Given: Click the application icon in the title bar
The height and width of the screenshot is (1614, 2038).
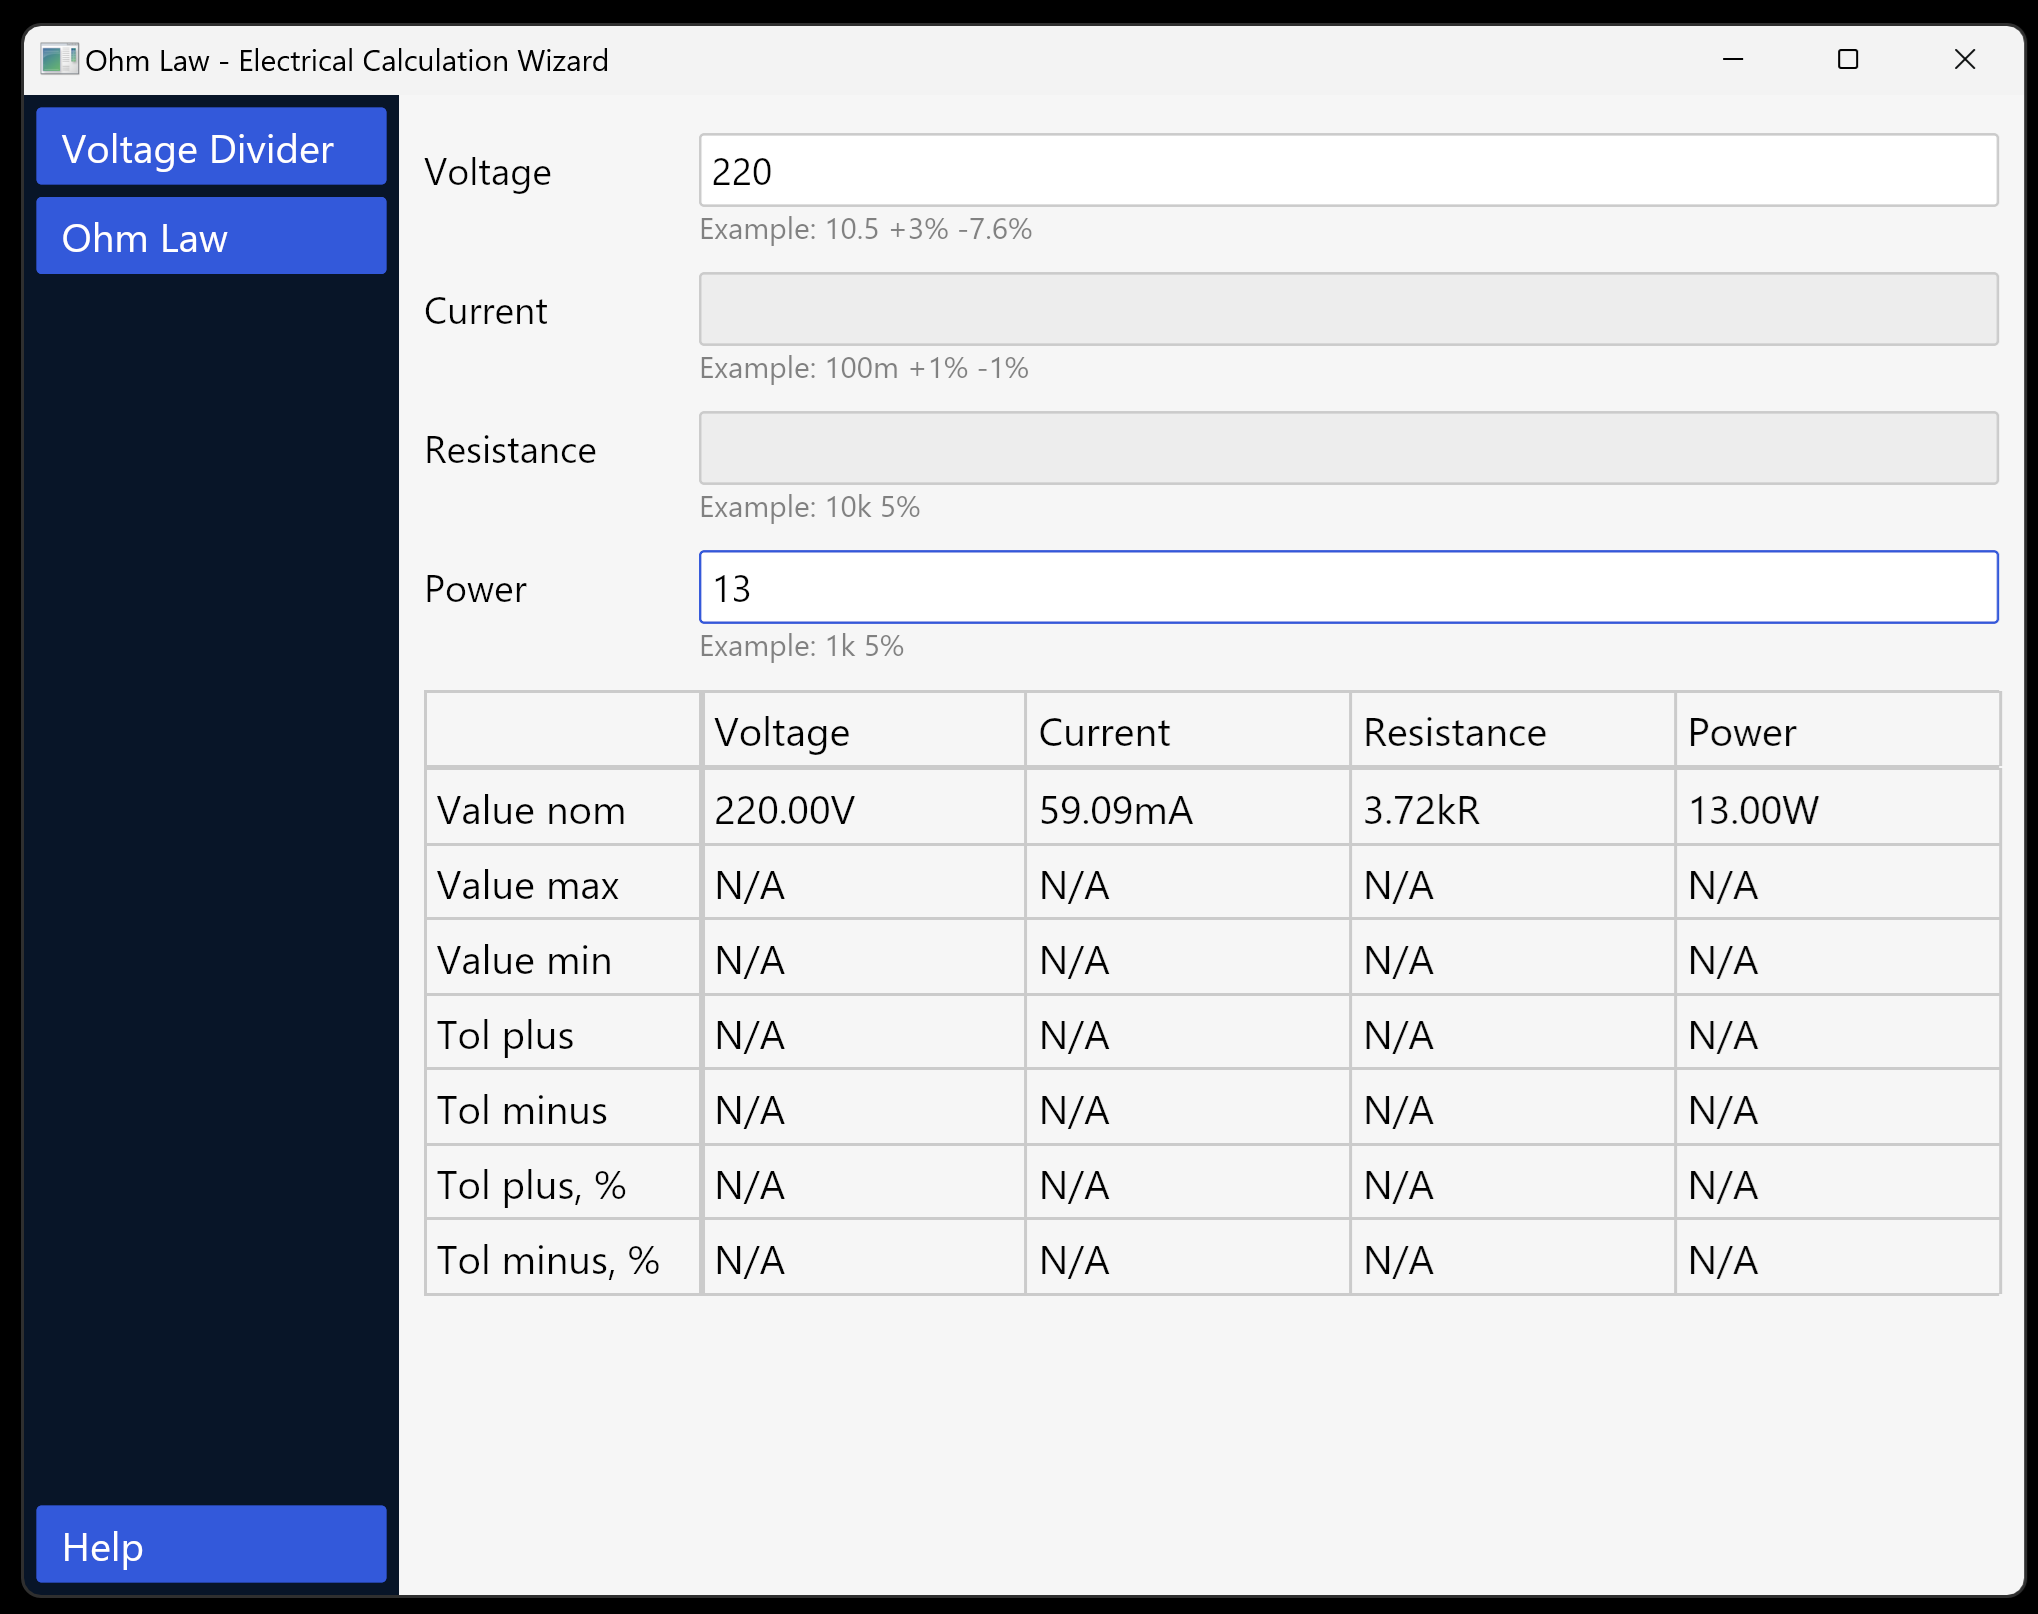Looking at the screenshot, I should pos(59,60).
